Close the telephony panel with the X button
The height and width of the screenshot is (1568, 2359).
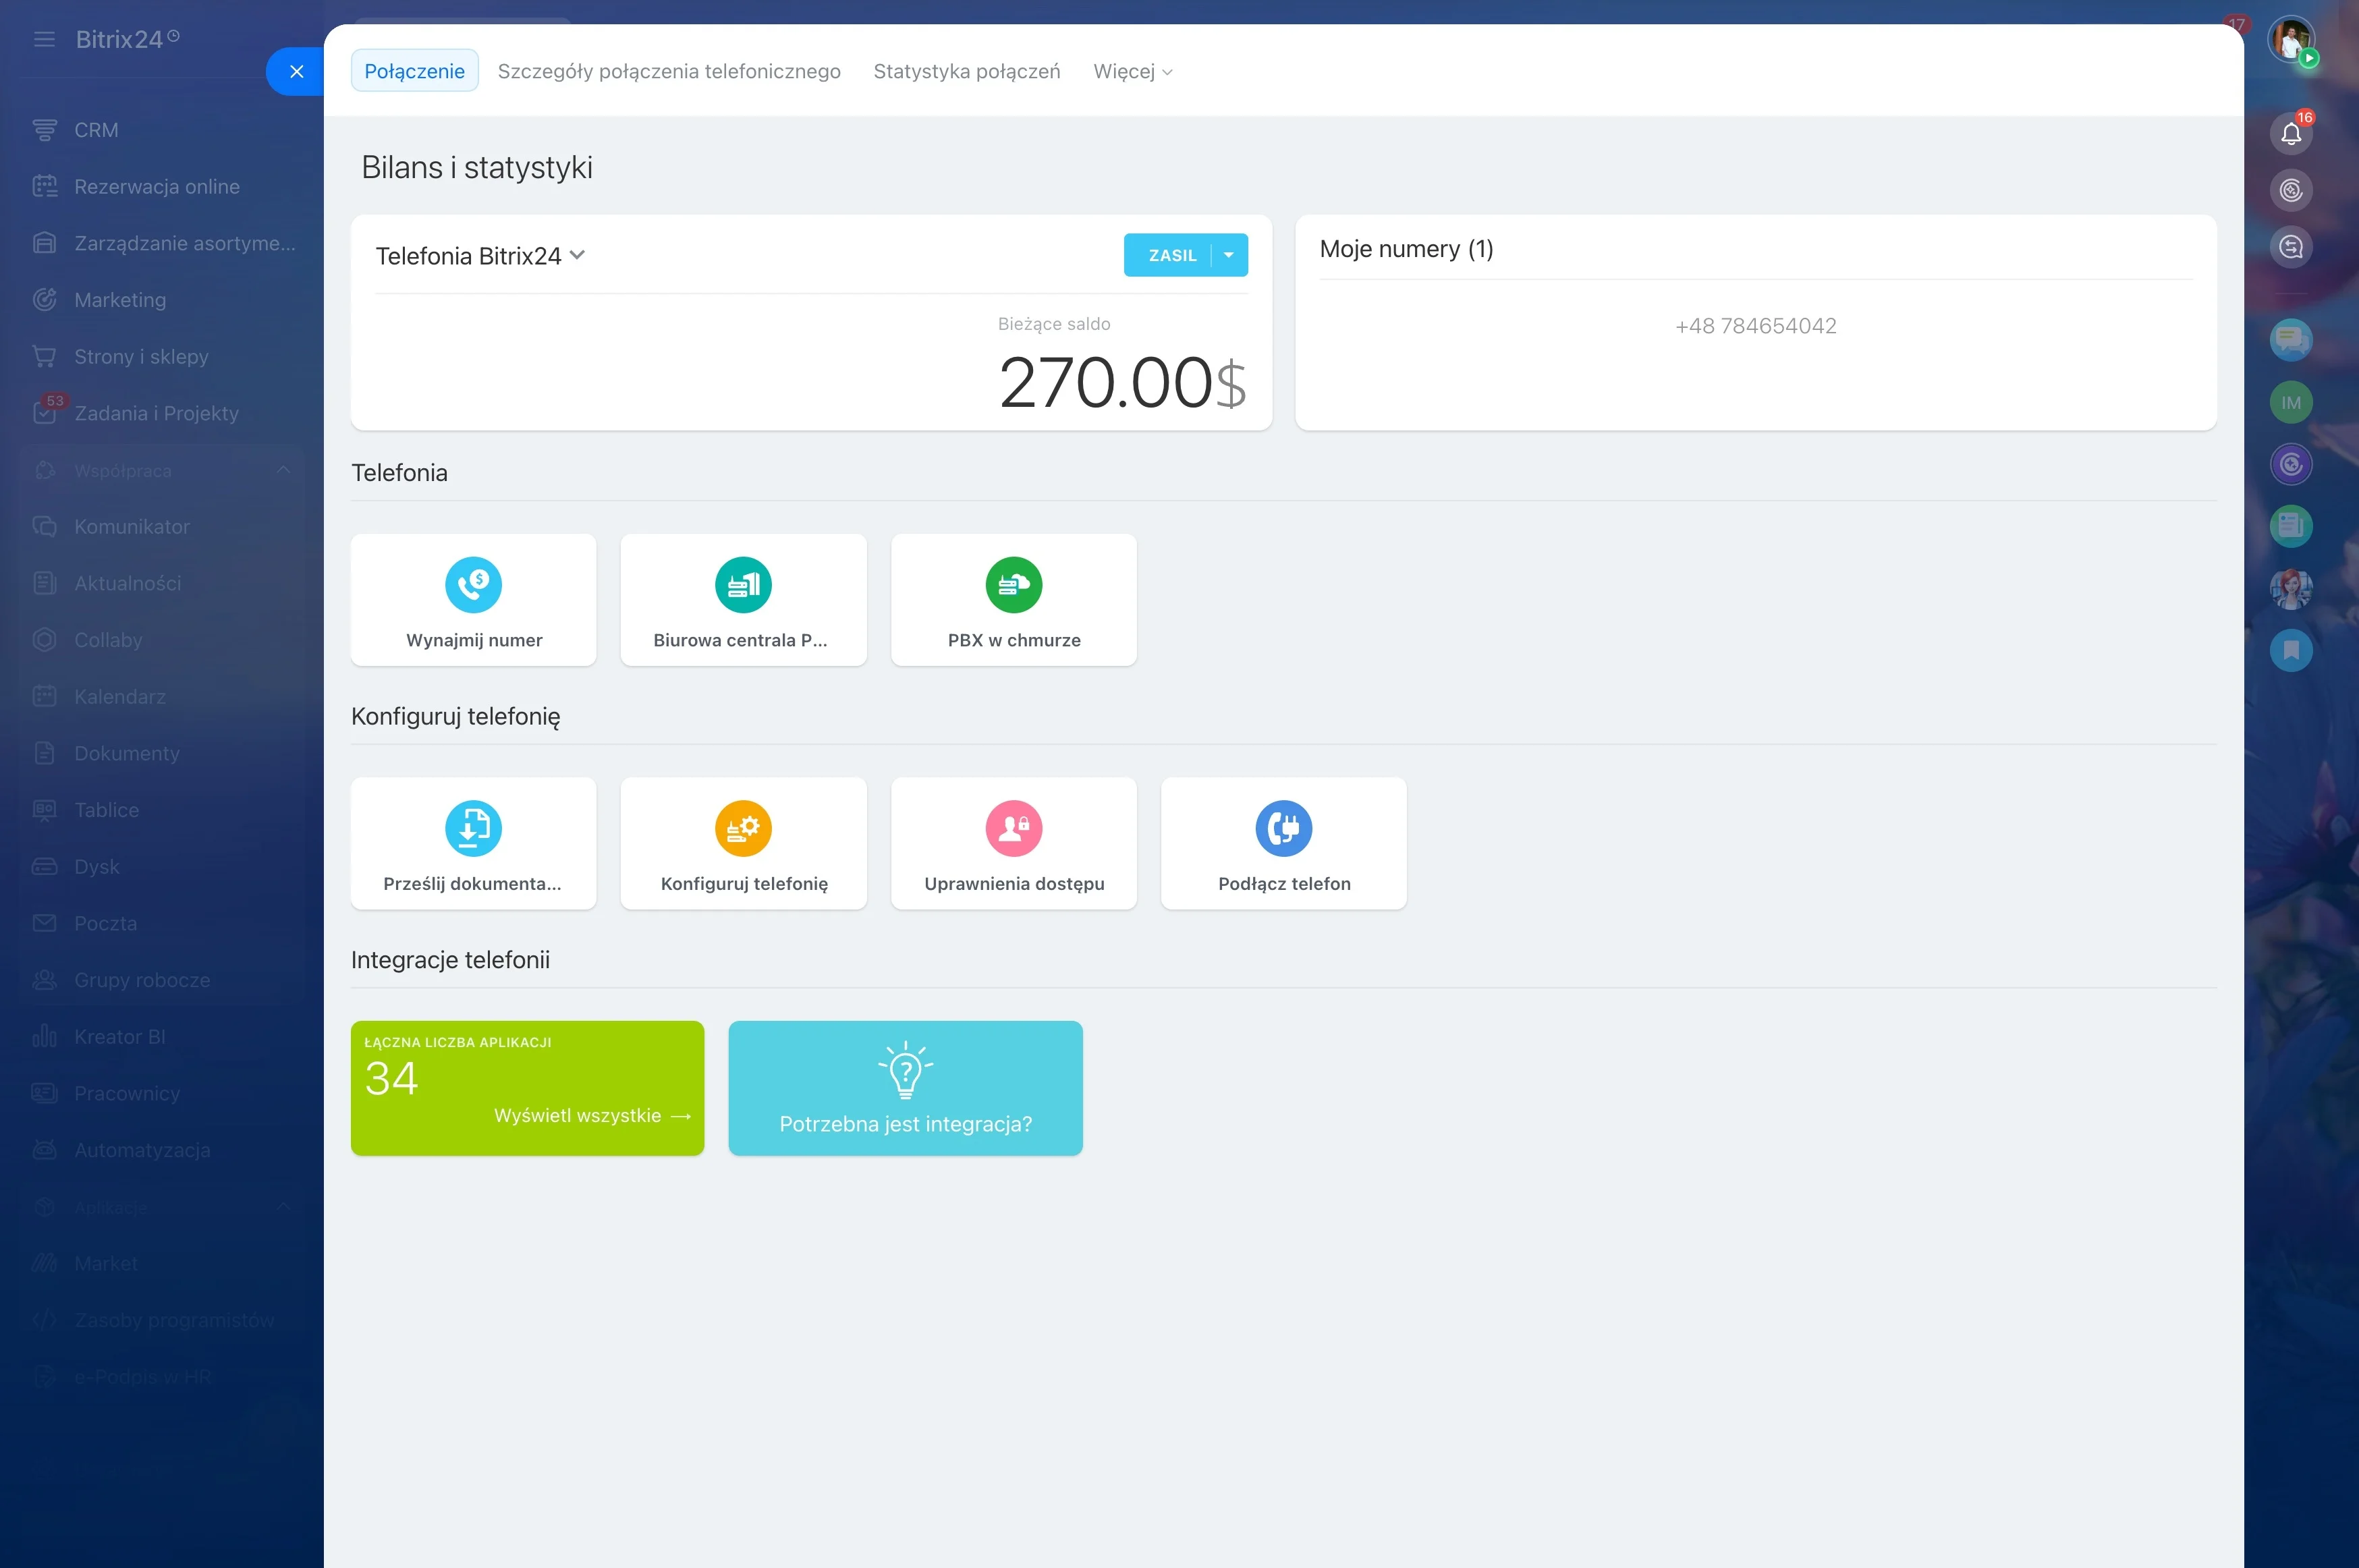(296, 71)
